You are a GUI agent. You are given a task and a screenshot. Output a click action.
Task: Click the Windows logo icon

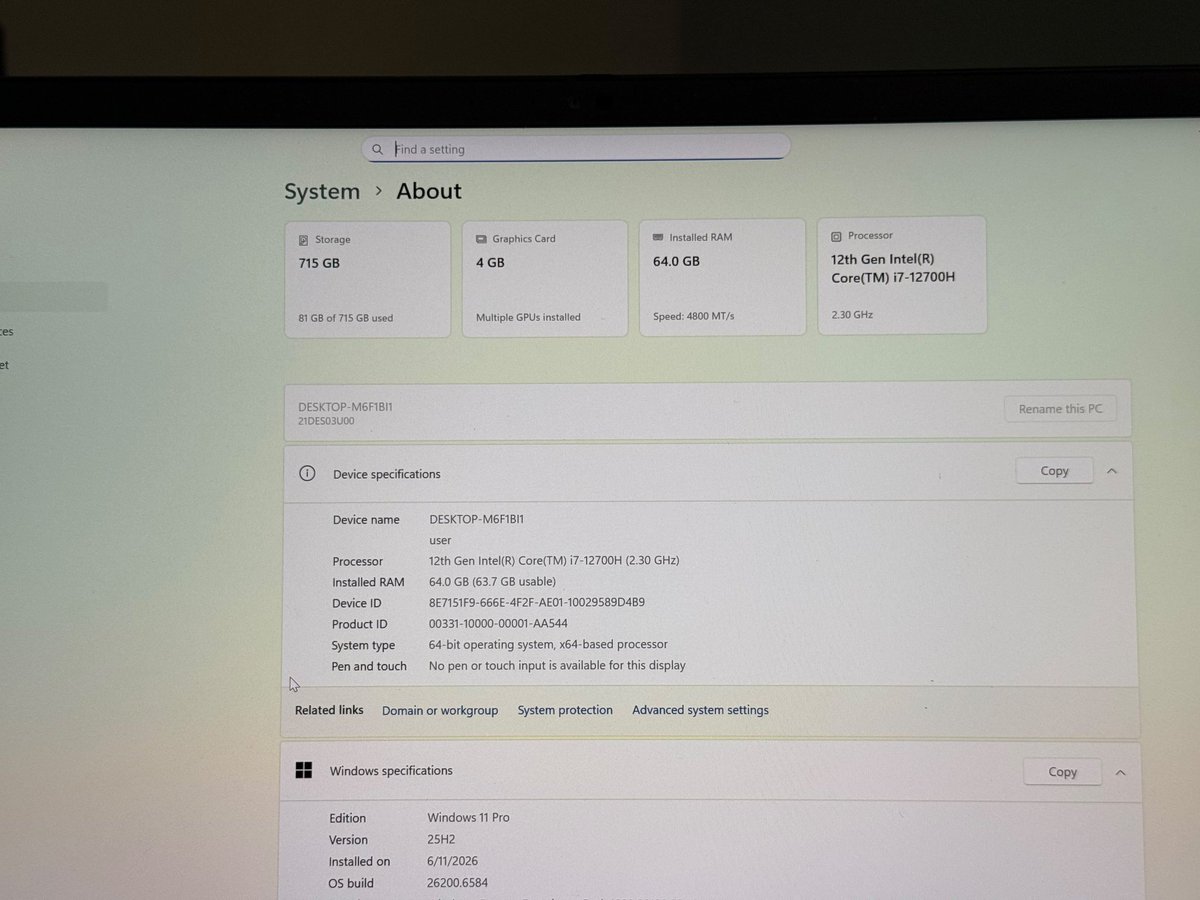coord(304,770)
